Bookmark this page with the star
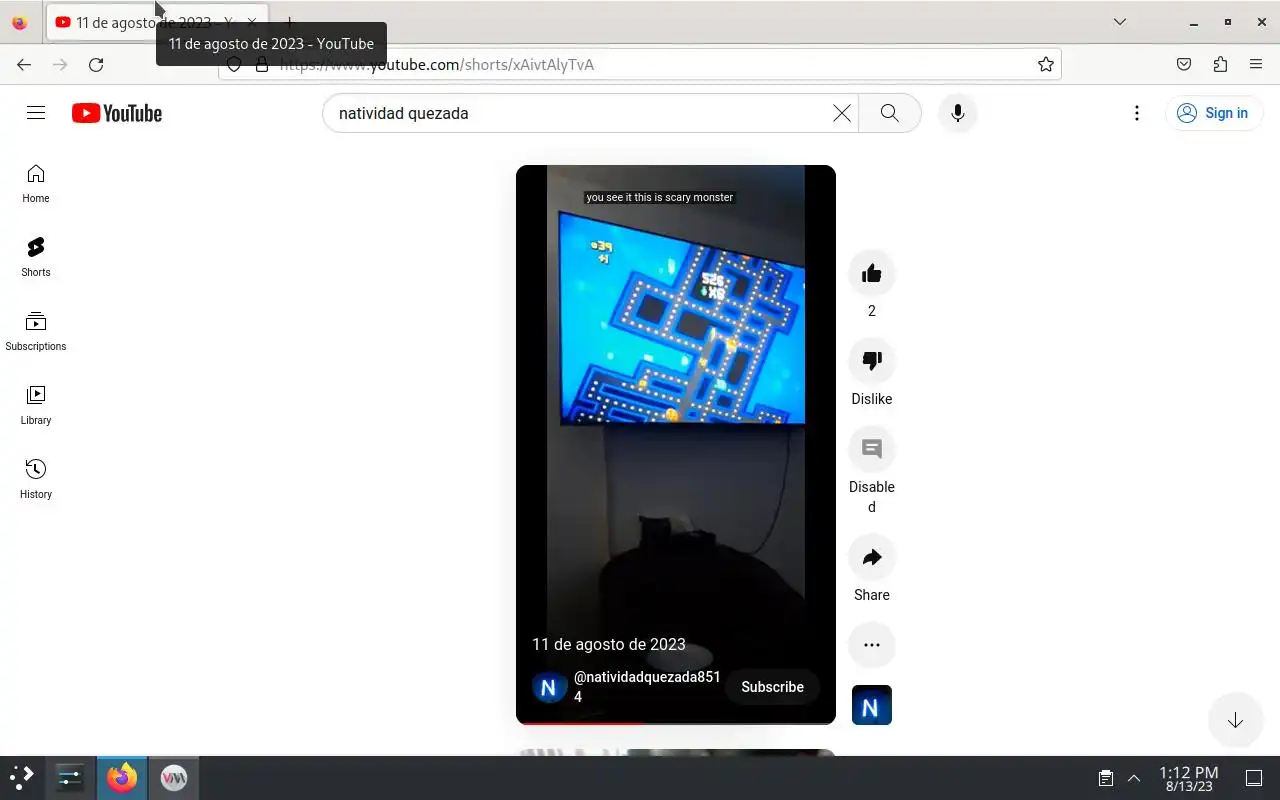 point(1046,65)
